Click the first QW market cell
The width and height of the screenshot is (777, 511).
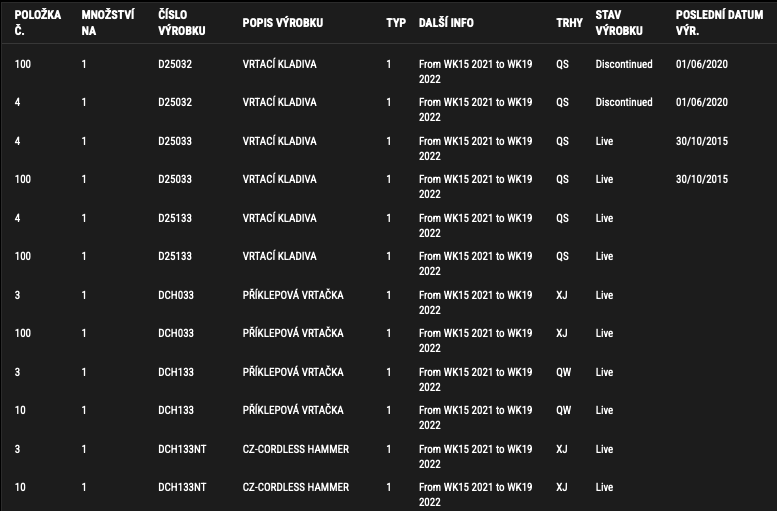click(563, 372)
